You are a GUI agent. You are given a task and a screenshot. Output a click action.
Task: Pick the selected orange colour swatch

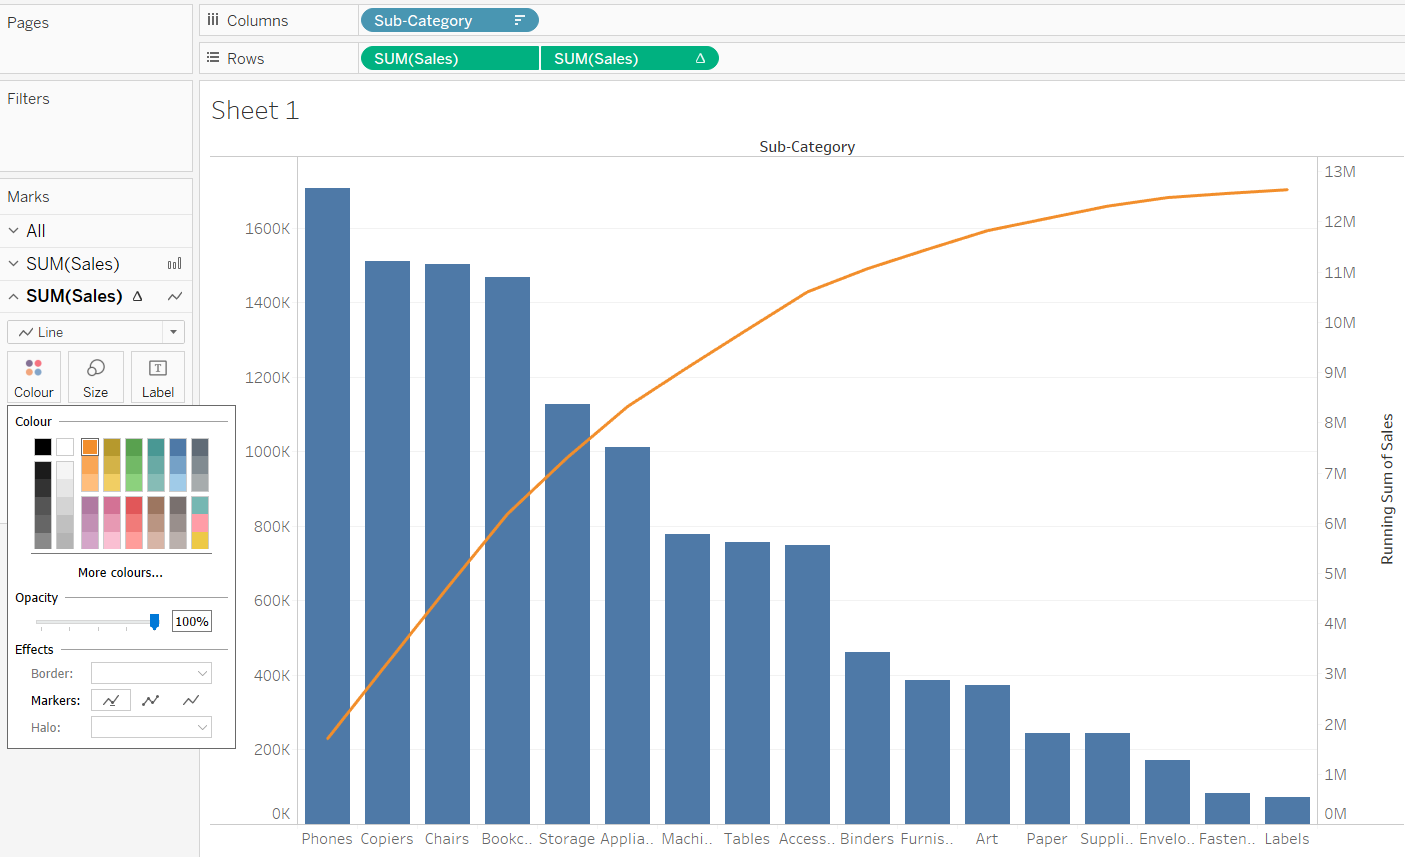tap(90, 447)
